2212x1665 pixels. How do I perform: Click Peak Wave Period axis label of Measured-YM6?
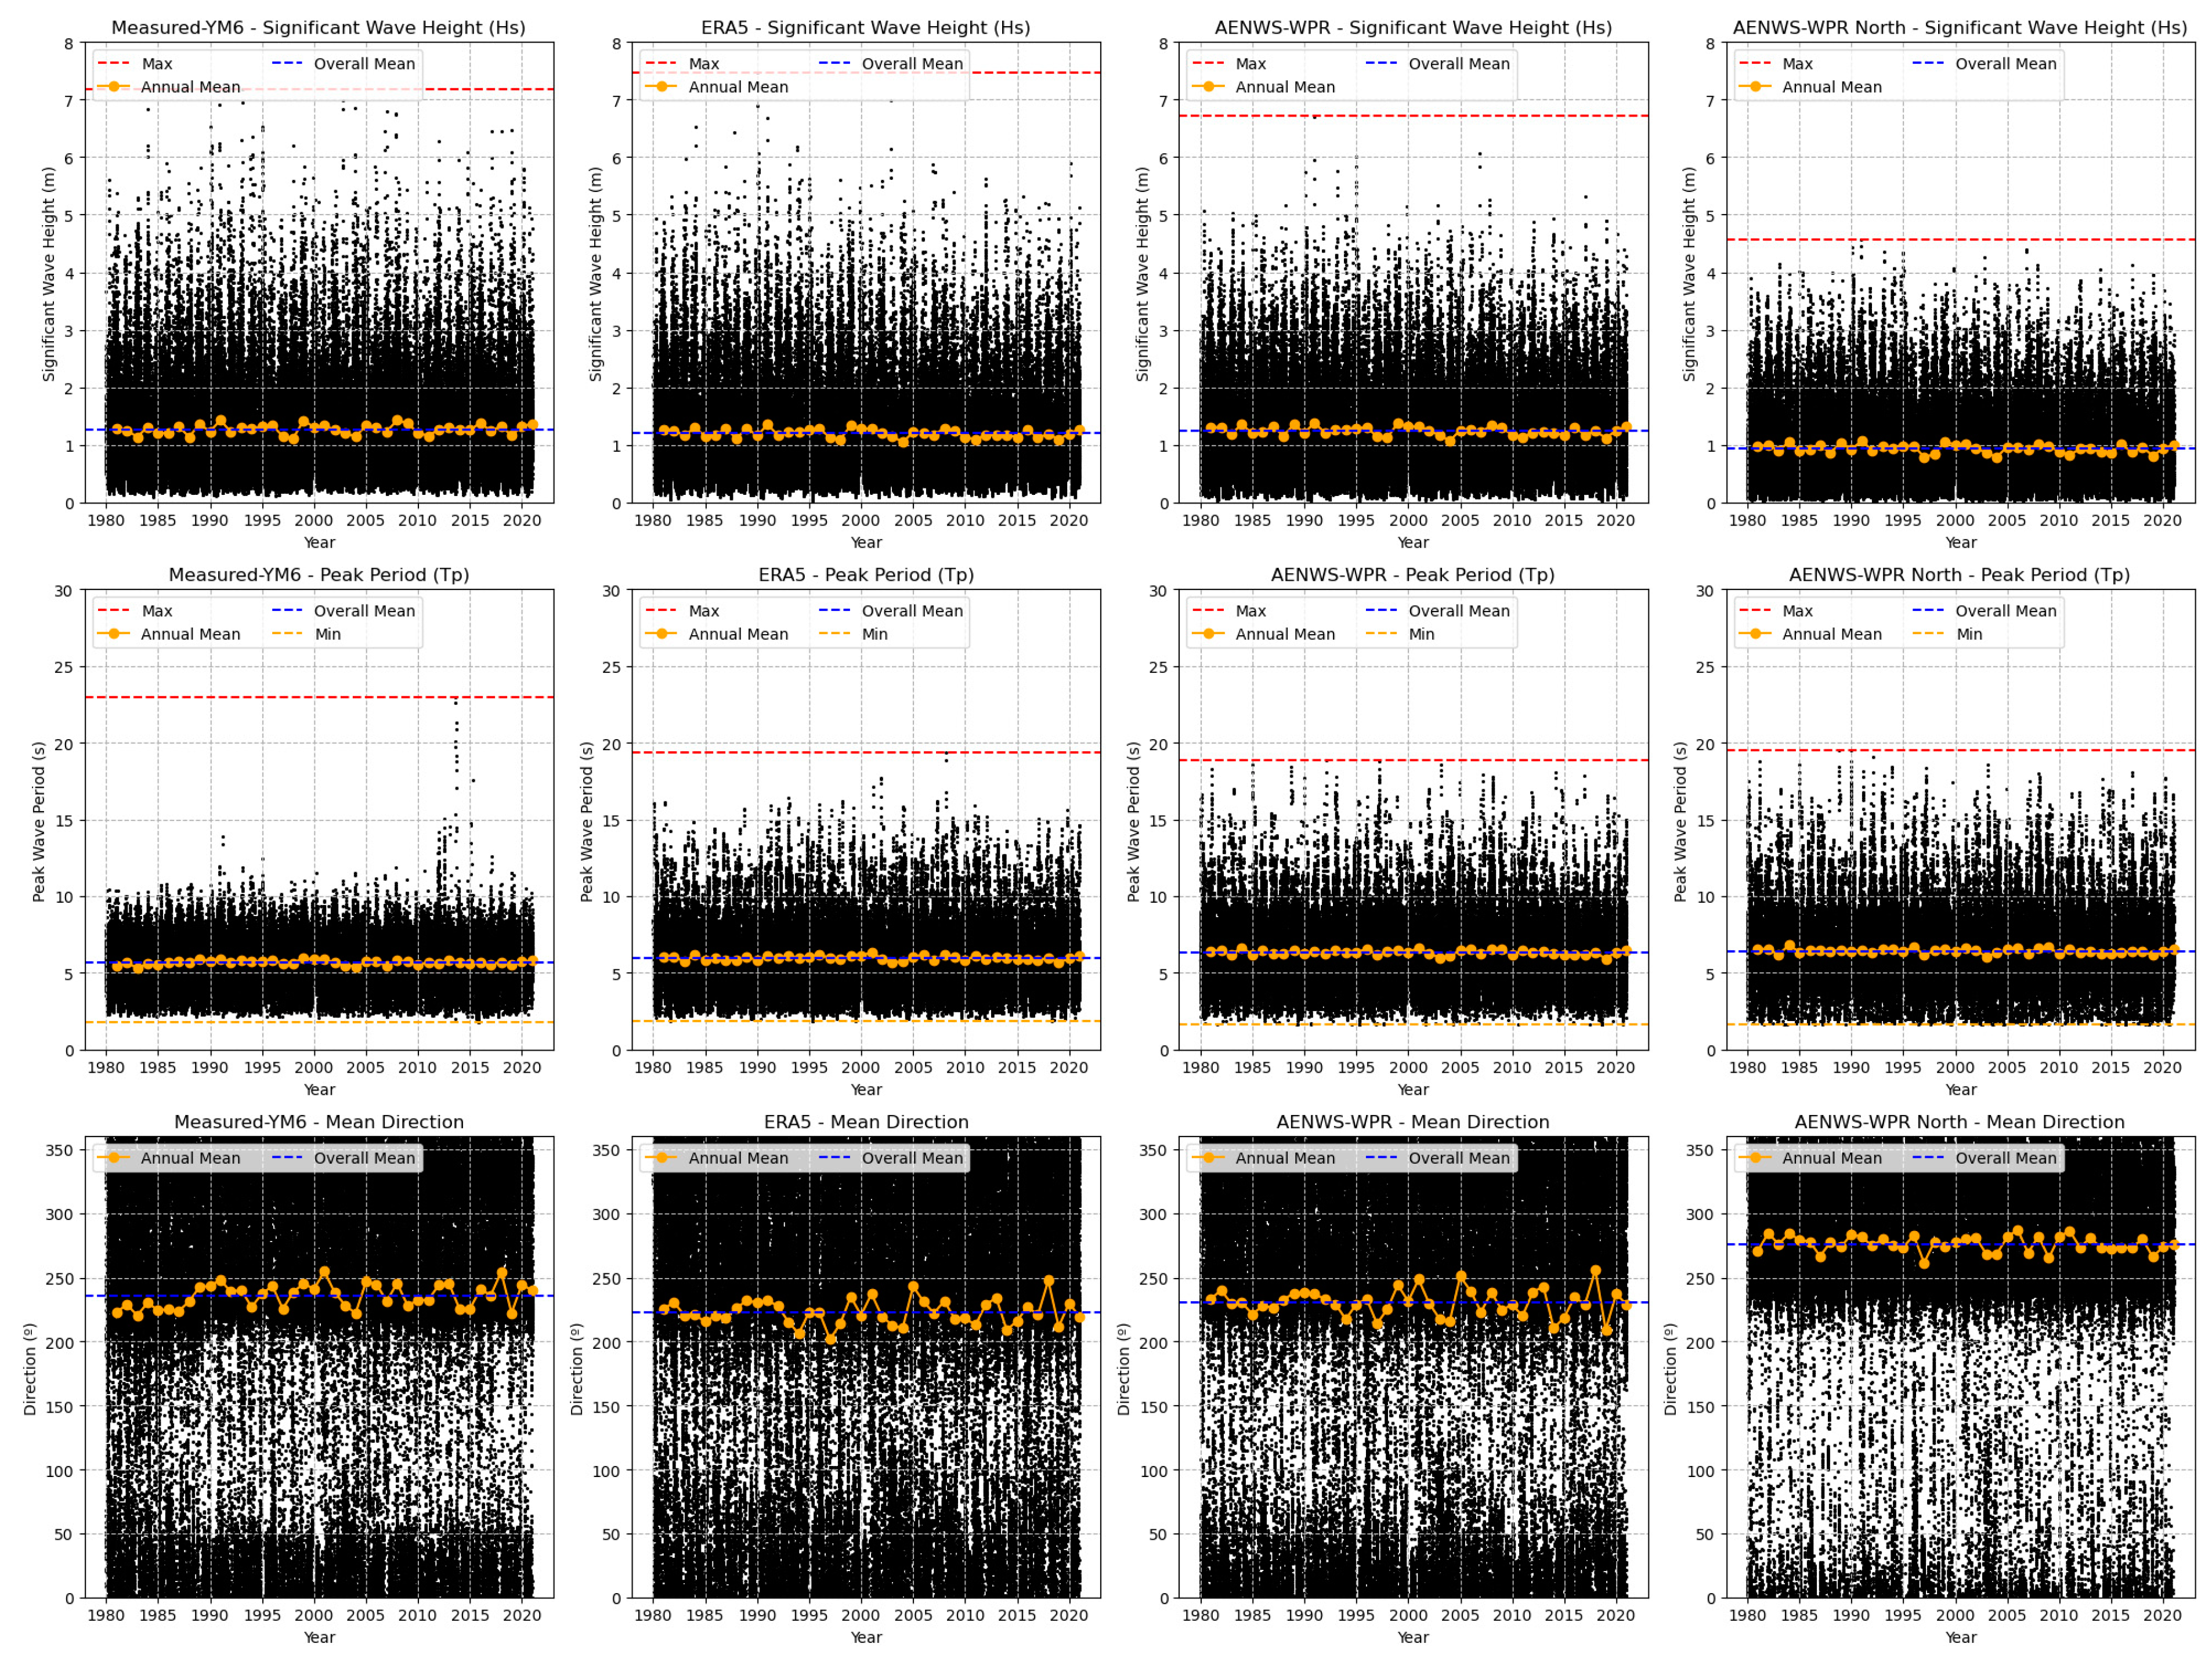[39, 821]
